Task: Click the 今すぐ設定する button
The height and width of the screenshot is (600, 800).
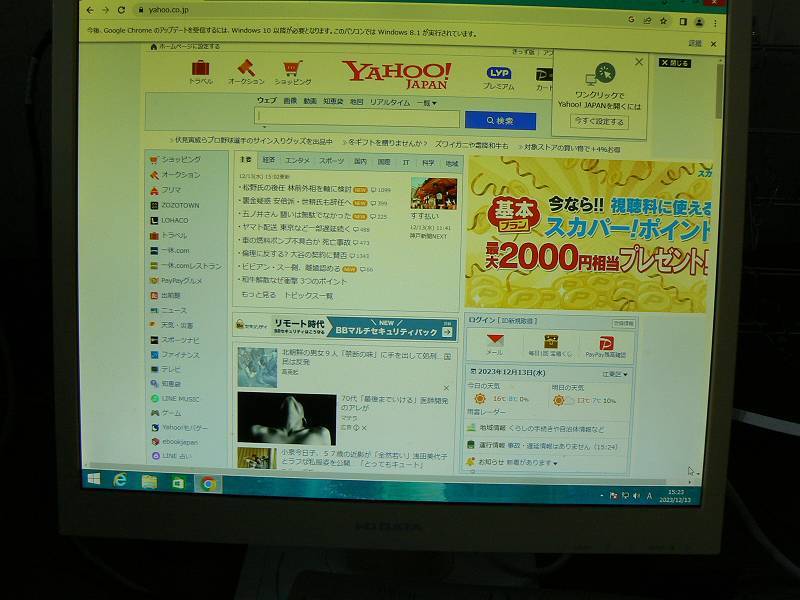Action: click(x=599, y=121)
